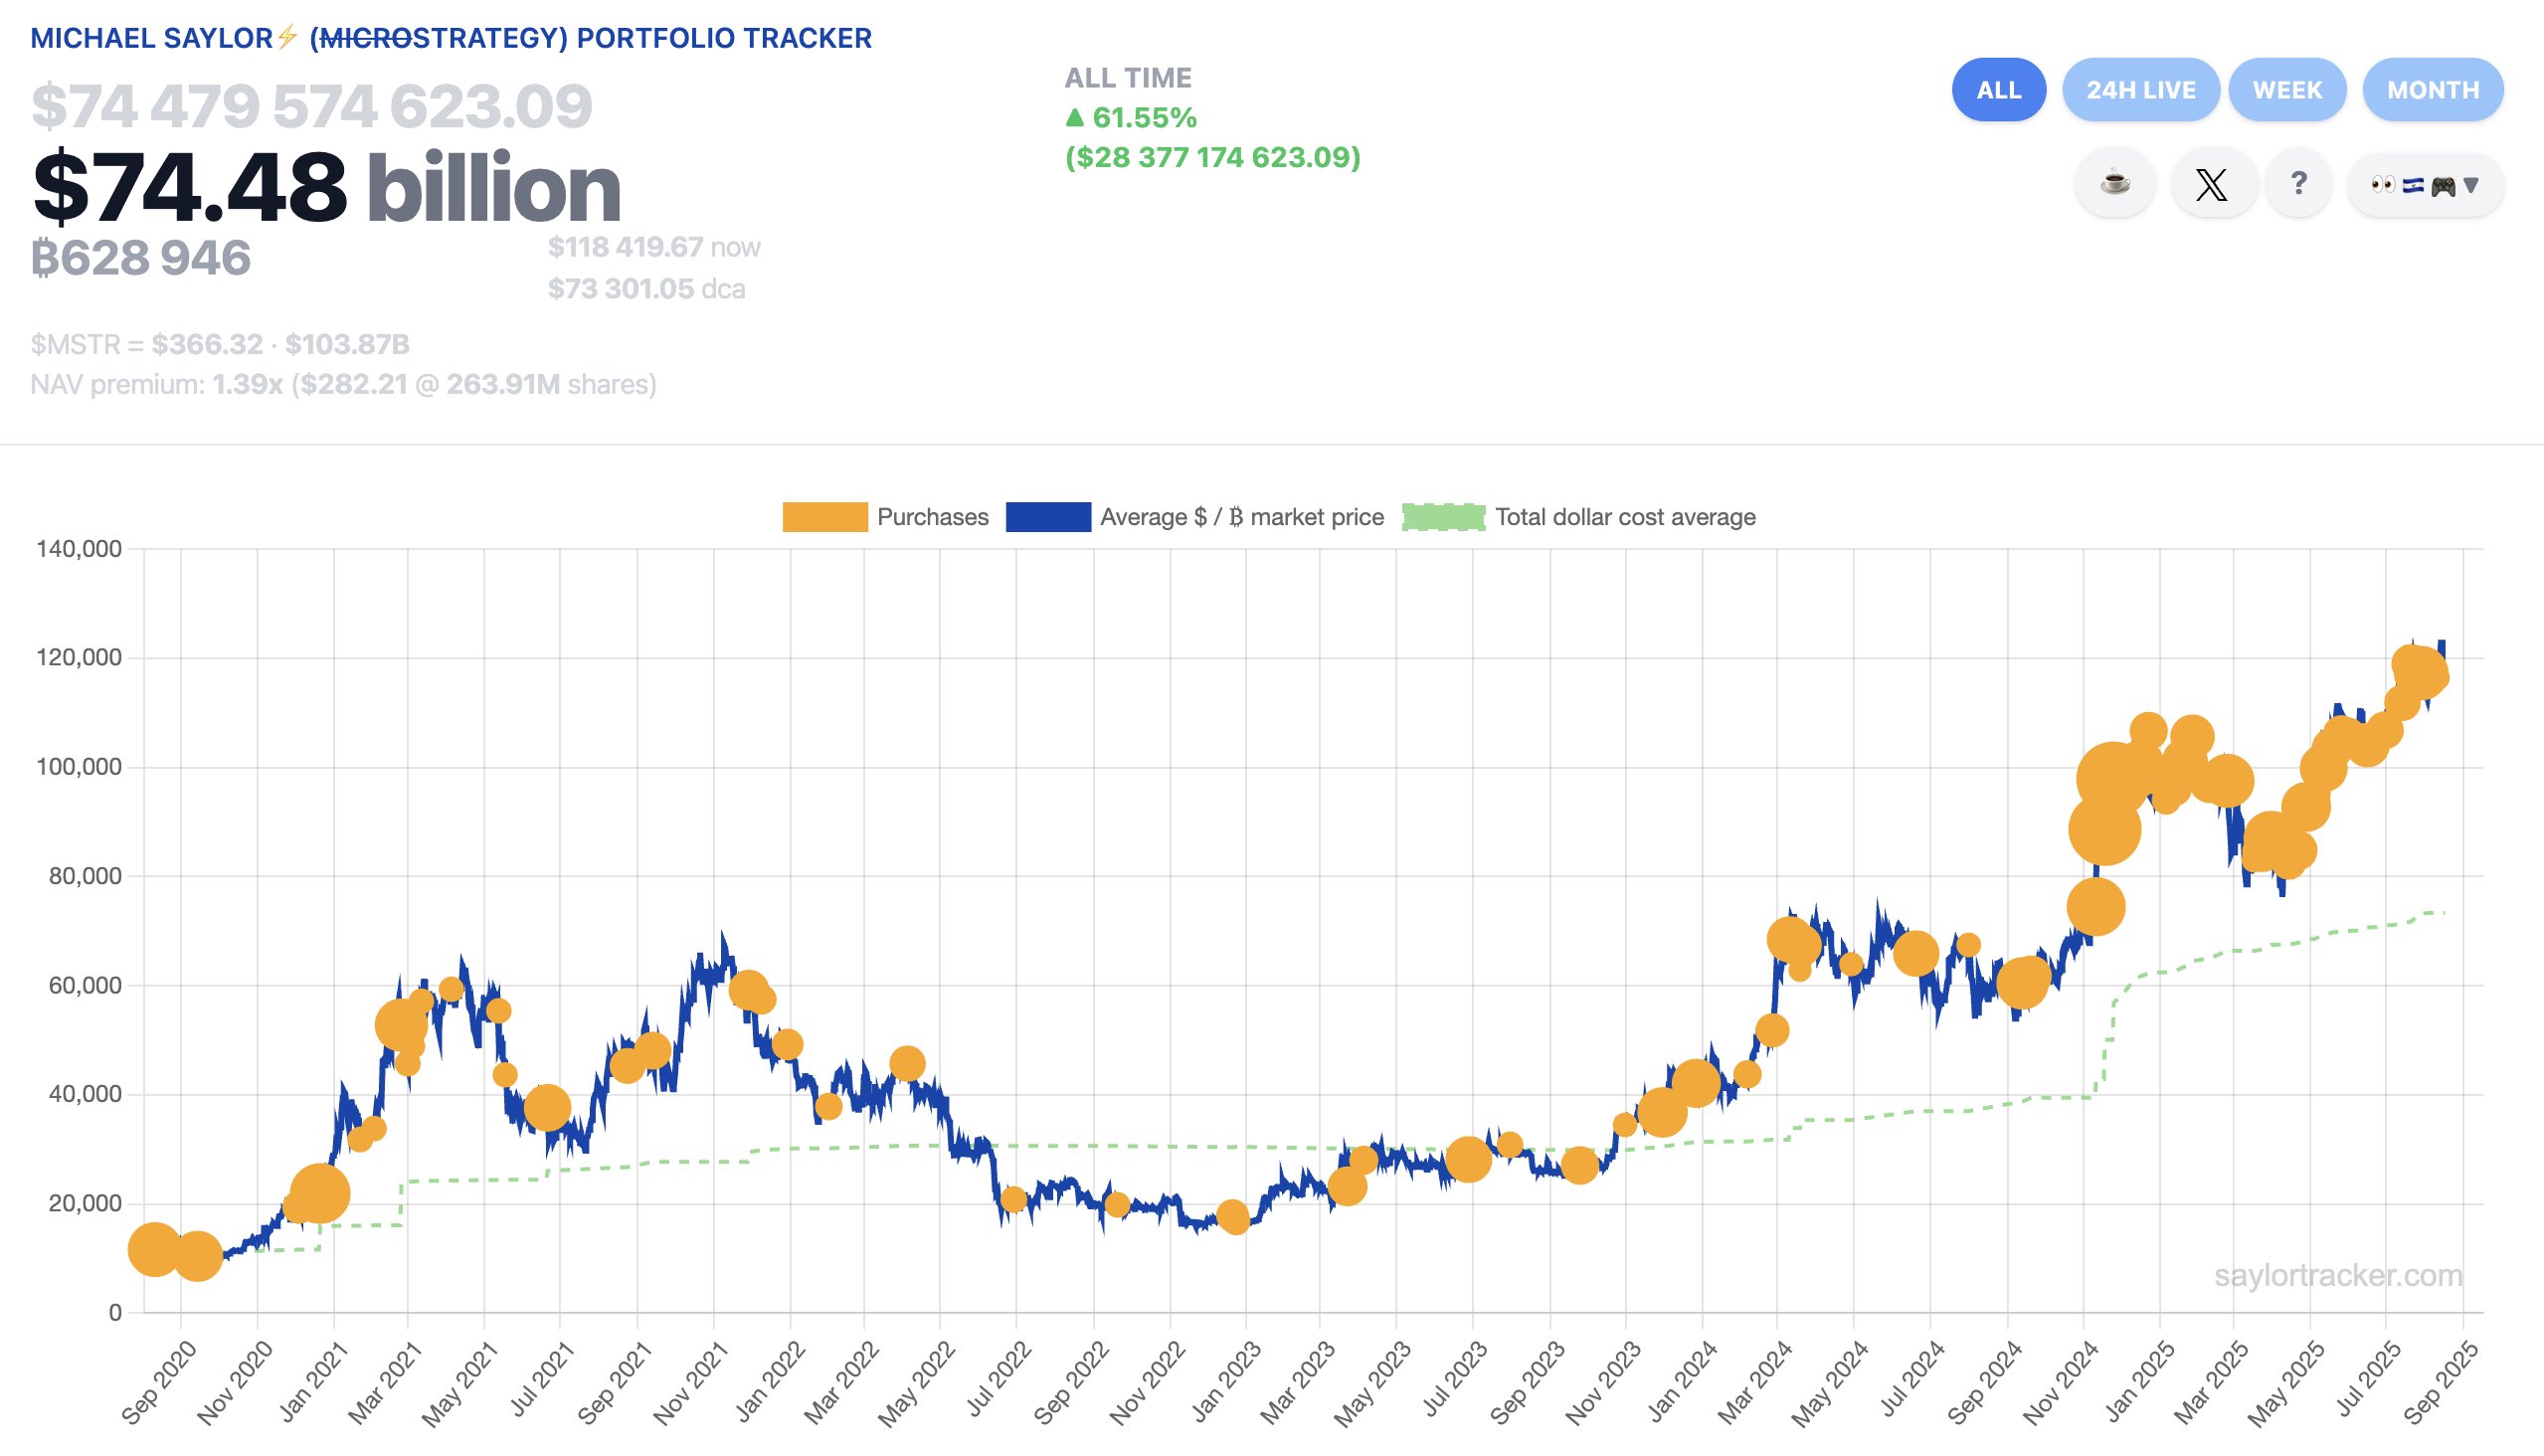Image resolution: width=2544 pixels, height=1456 pixels.
Task: Toggle Average $ / ₿ market price legend
Action: [1241, 517]
